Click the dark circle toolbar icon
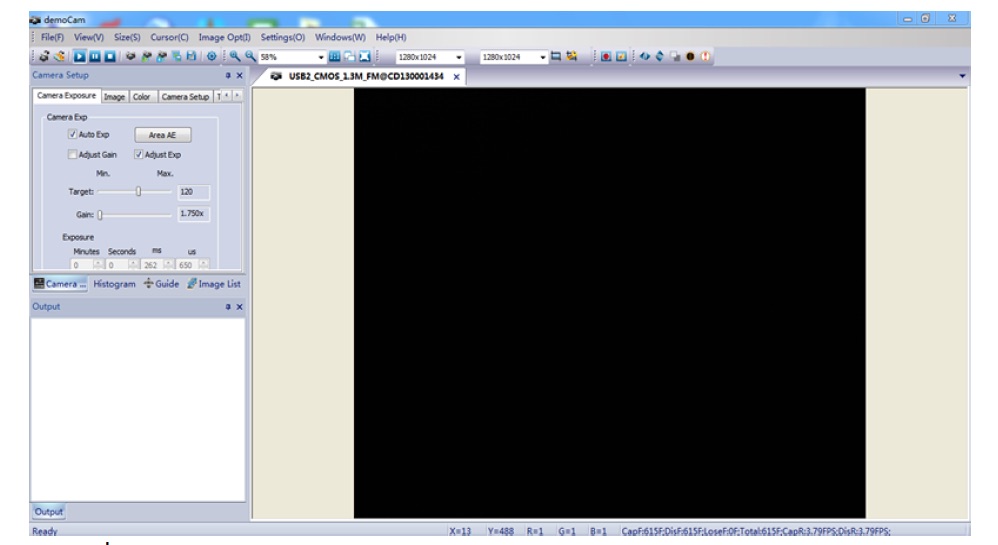Screen dimensions: 998x545 click(690, 57)
